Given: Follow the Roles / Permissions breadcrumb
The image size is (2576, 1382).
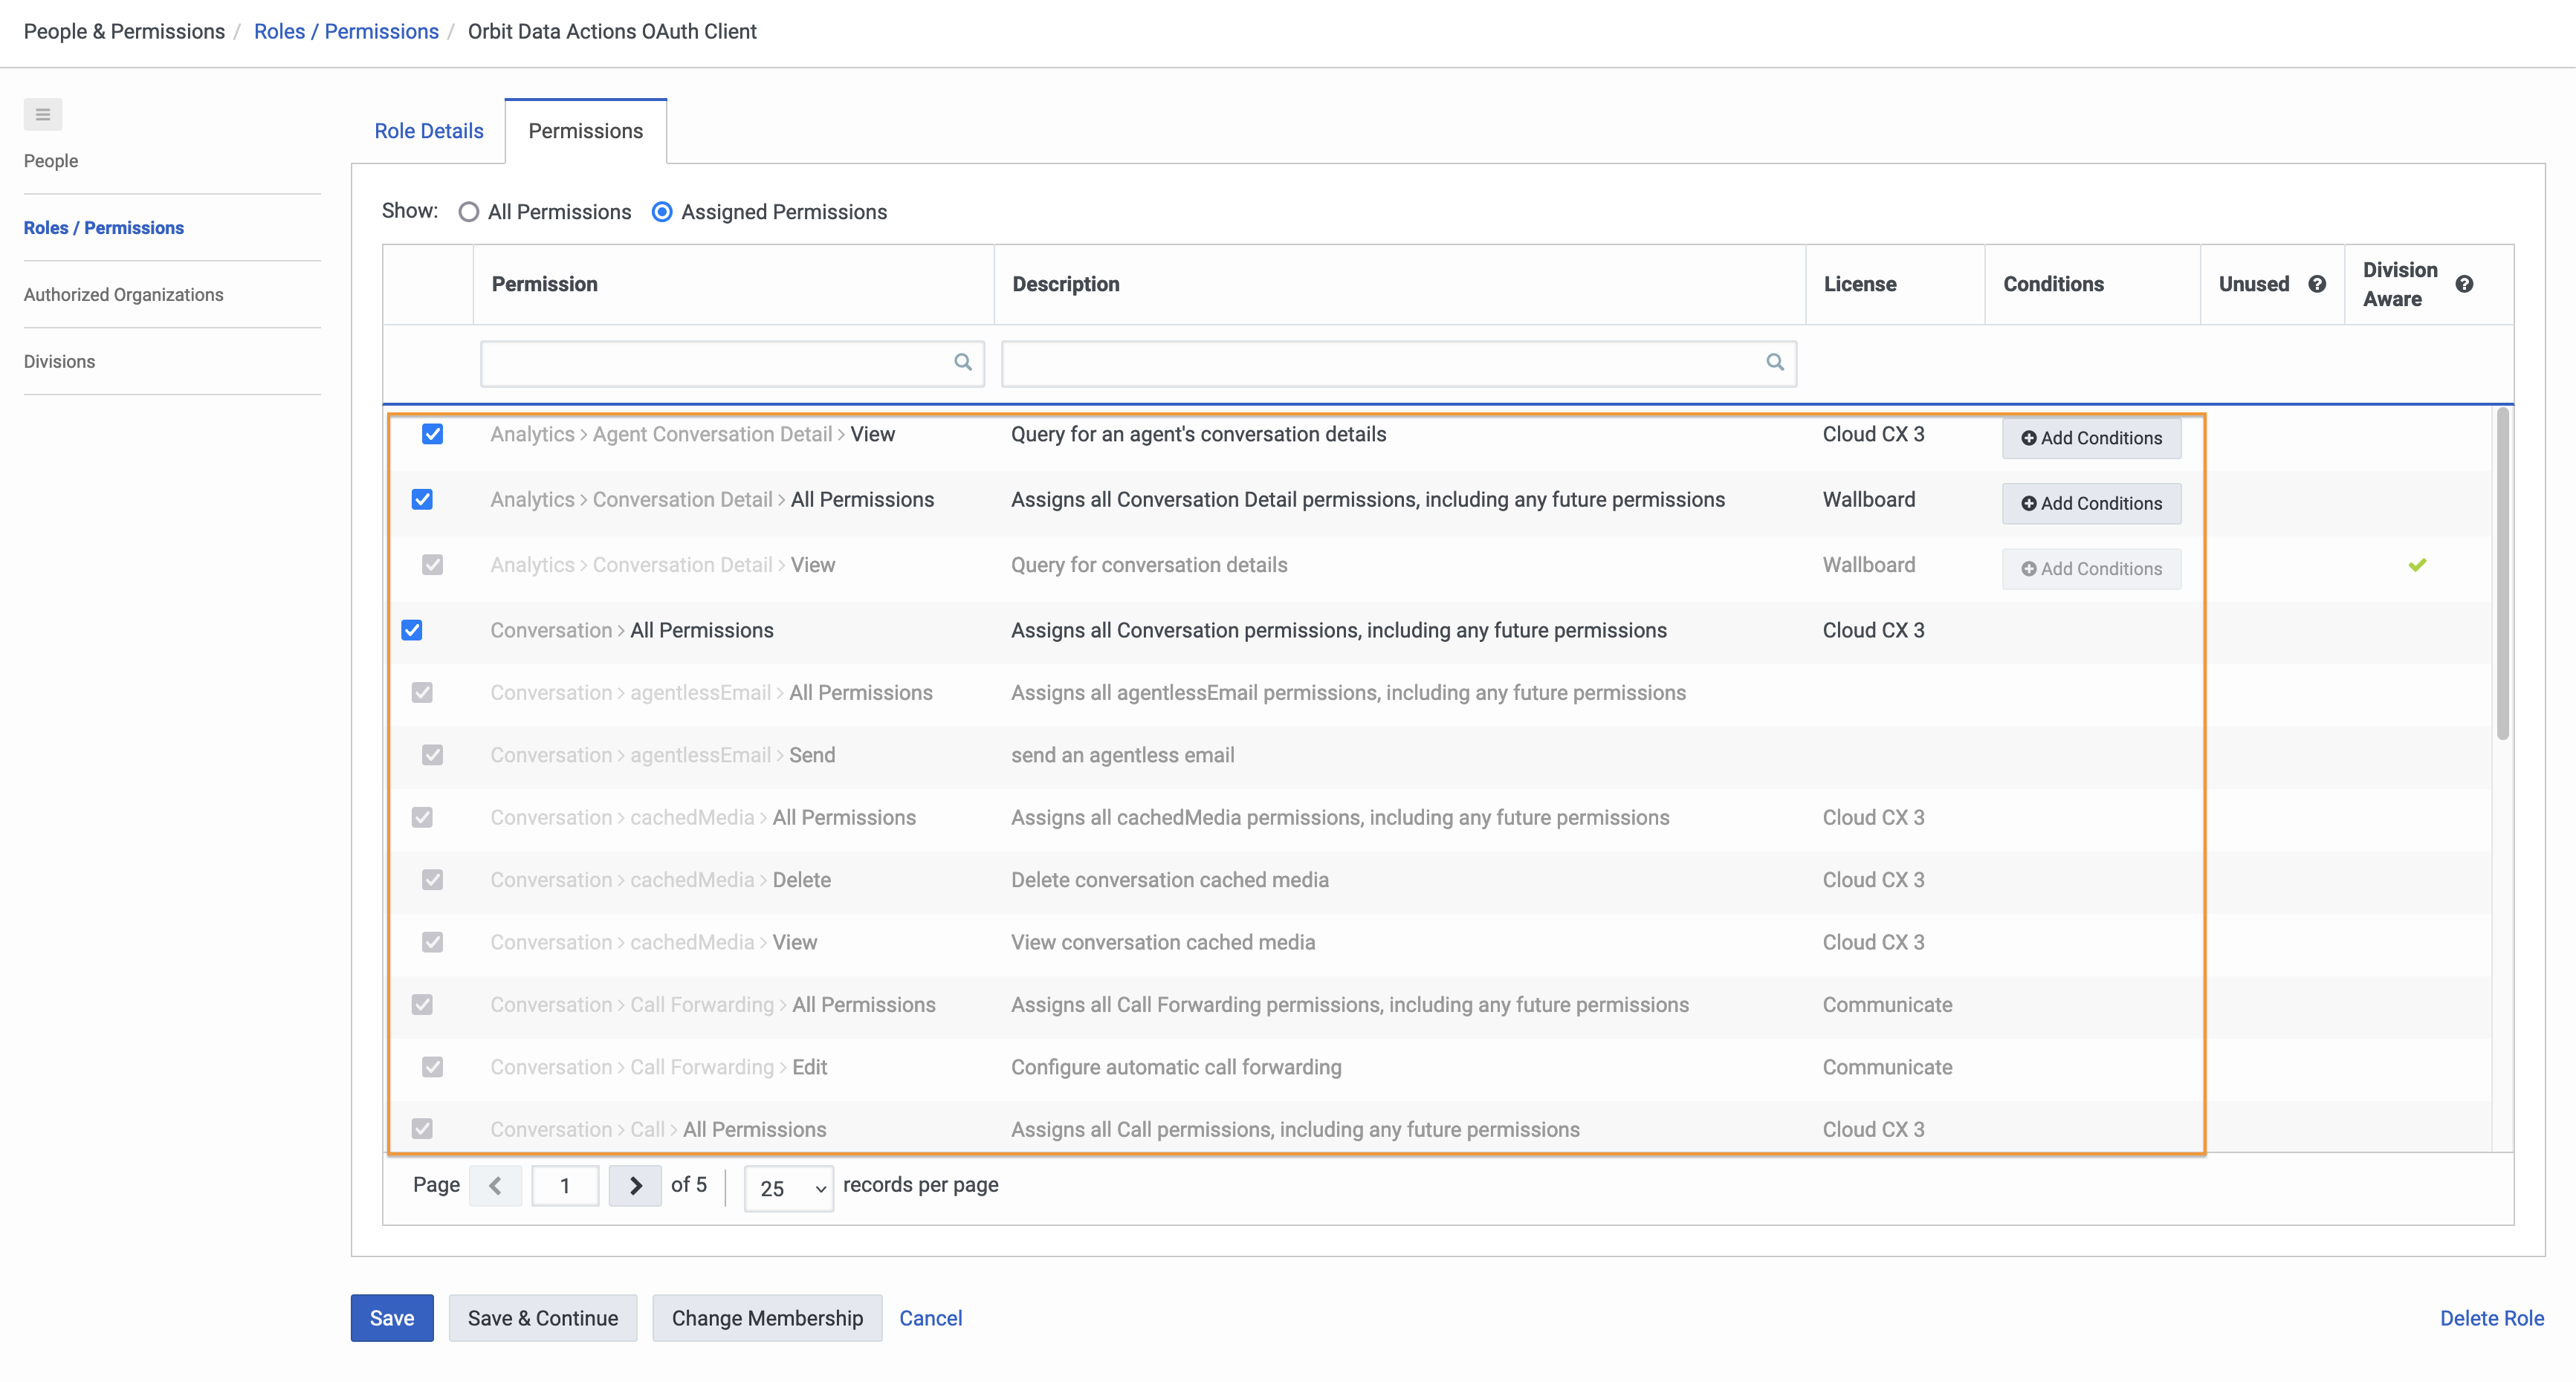Looking at the screenshot, I should click(x=346, y=31).
